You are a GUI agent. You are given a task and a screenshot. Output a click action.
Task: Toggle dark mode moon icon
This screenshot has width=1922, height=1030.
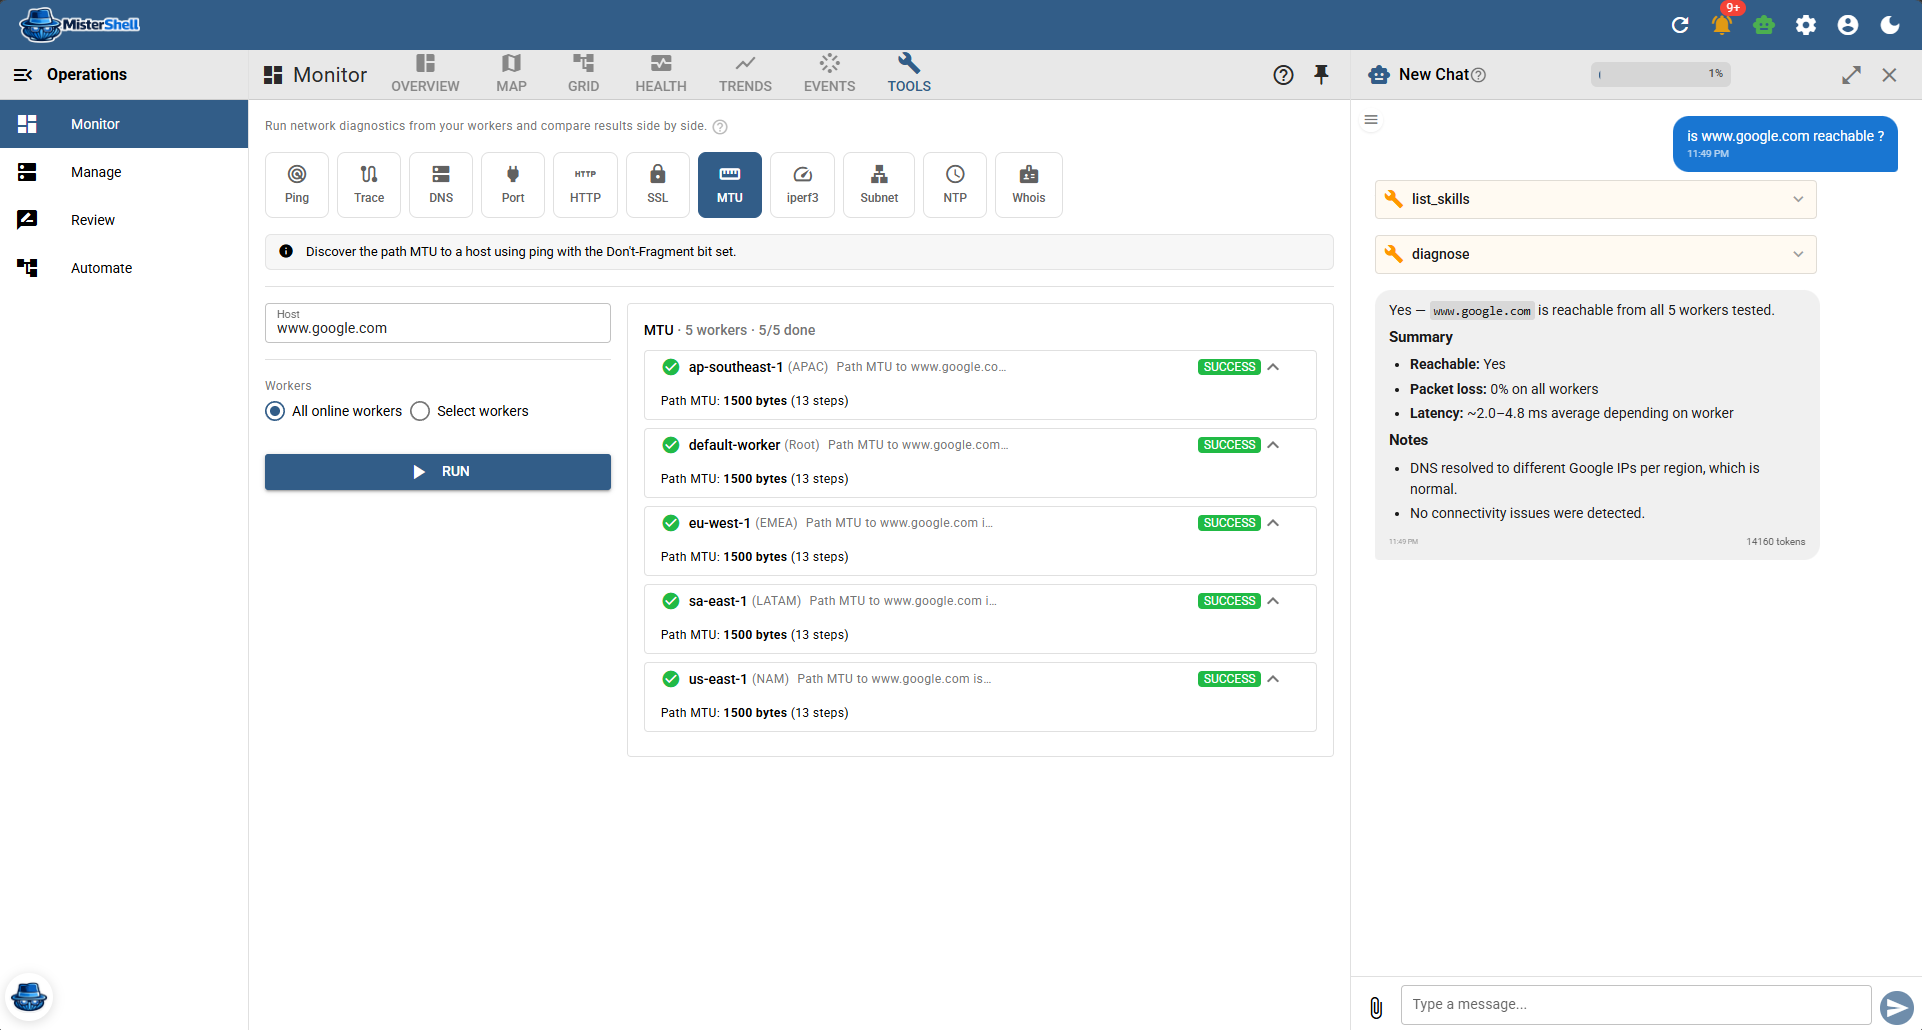click(x=1890, y=25)
